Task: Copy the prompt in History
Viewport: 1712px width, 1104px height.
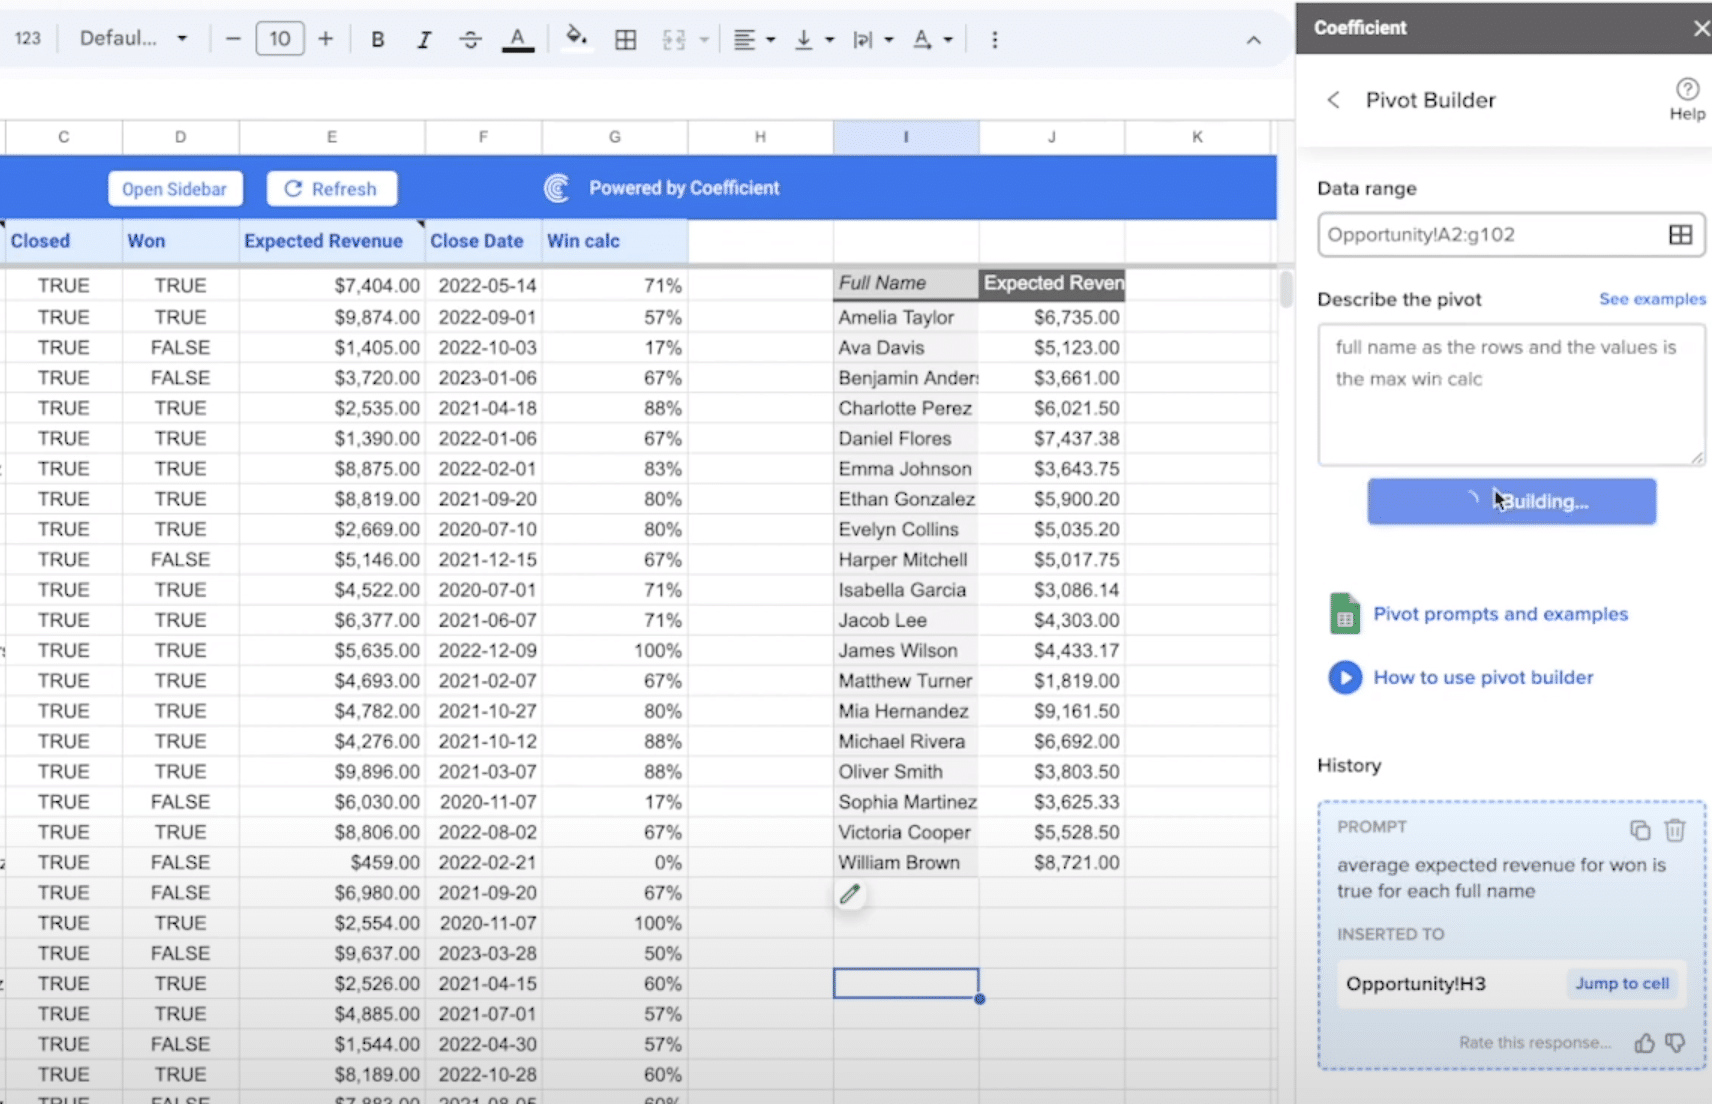Action: point(1640,830)
